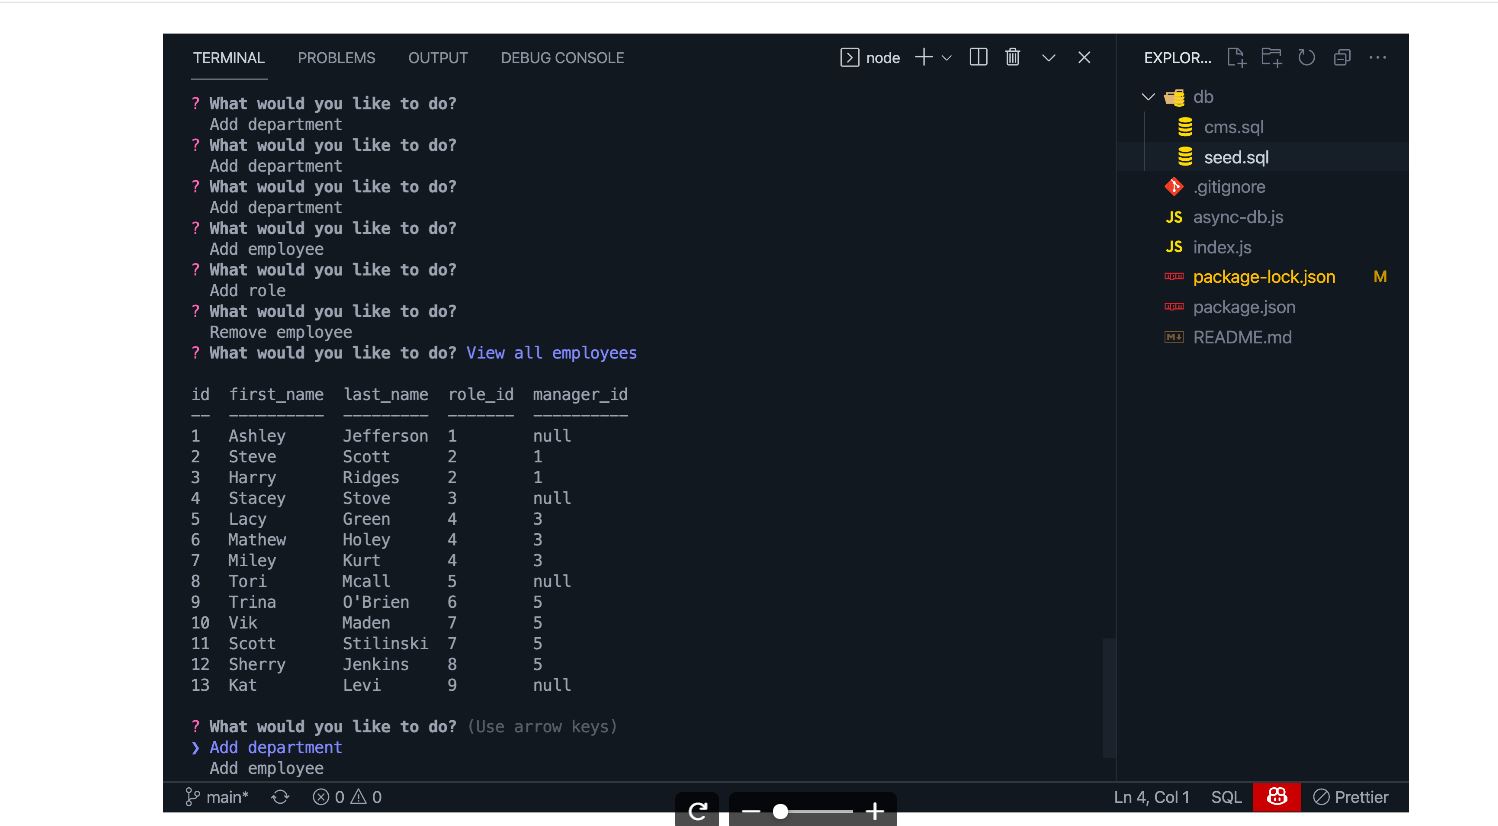This screenshot has height=826, width=1498.
Task: Switch to the PROBLEMS tab
Action: coord(336,57)
